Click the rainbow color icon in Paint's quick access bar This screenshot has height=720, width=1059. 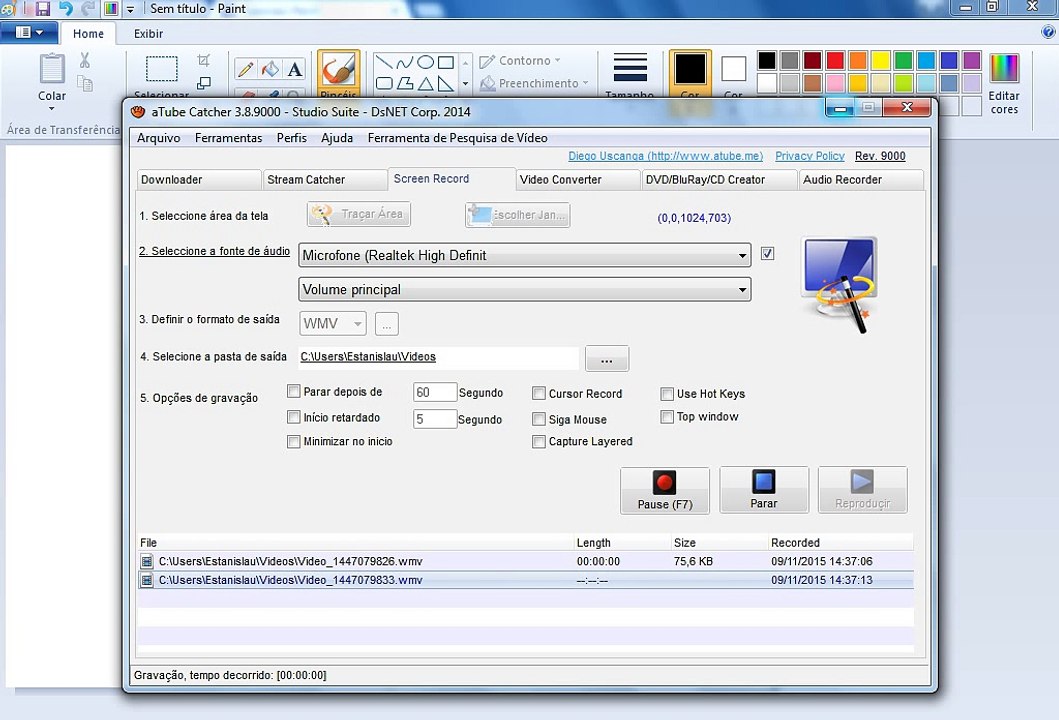111,9
